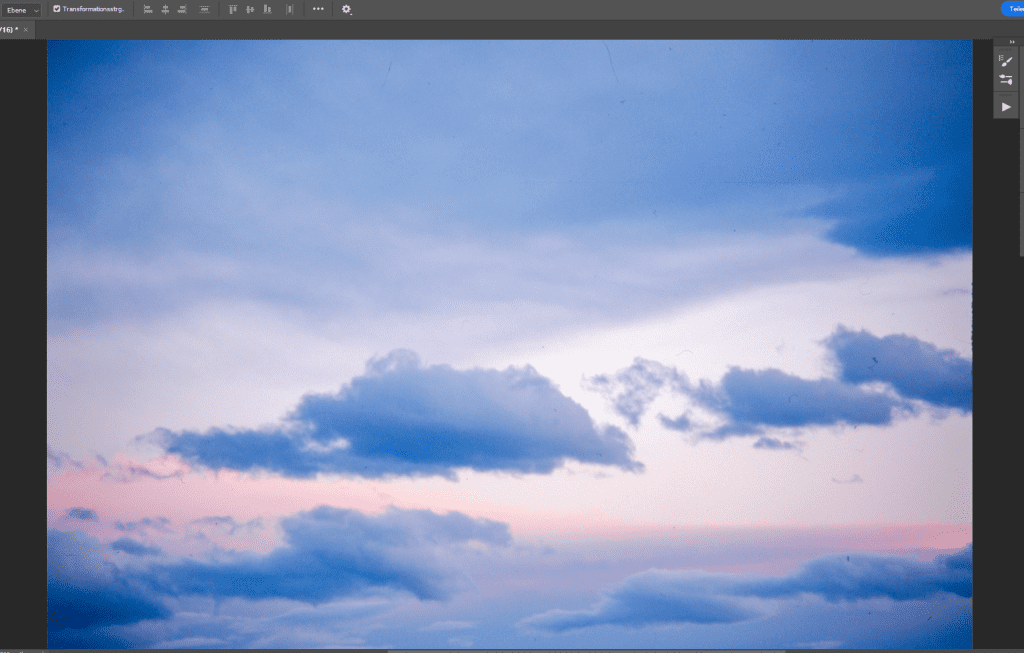Click the distribute horizontally icon

pyautogui.click(x=289, y=9)
